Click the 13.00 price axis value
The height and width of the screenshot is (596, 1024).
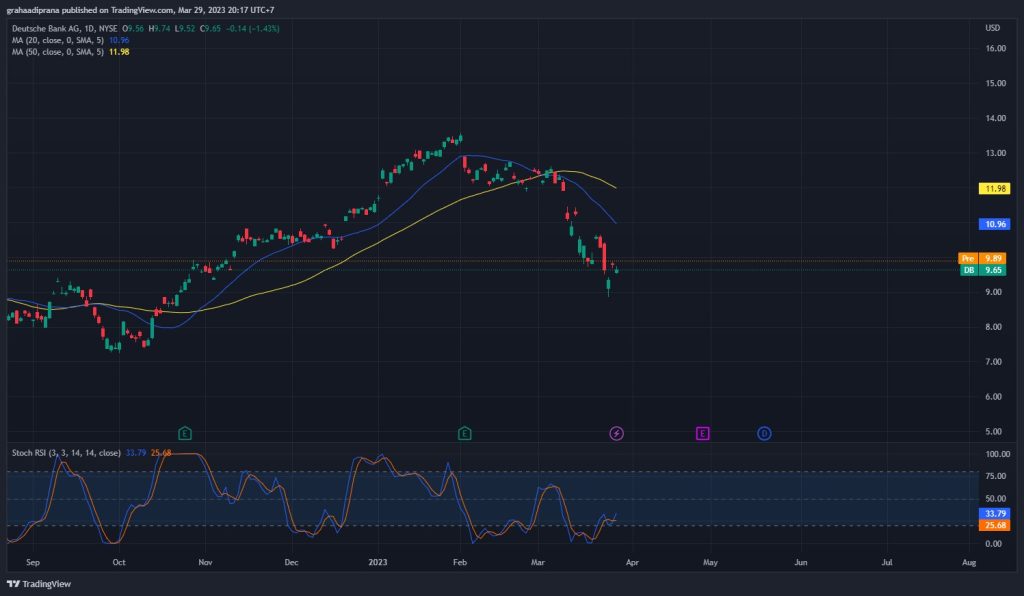coord(995,153)
